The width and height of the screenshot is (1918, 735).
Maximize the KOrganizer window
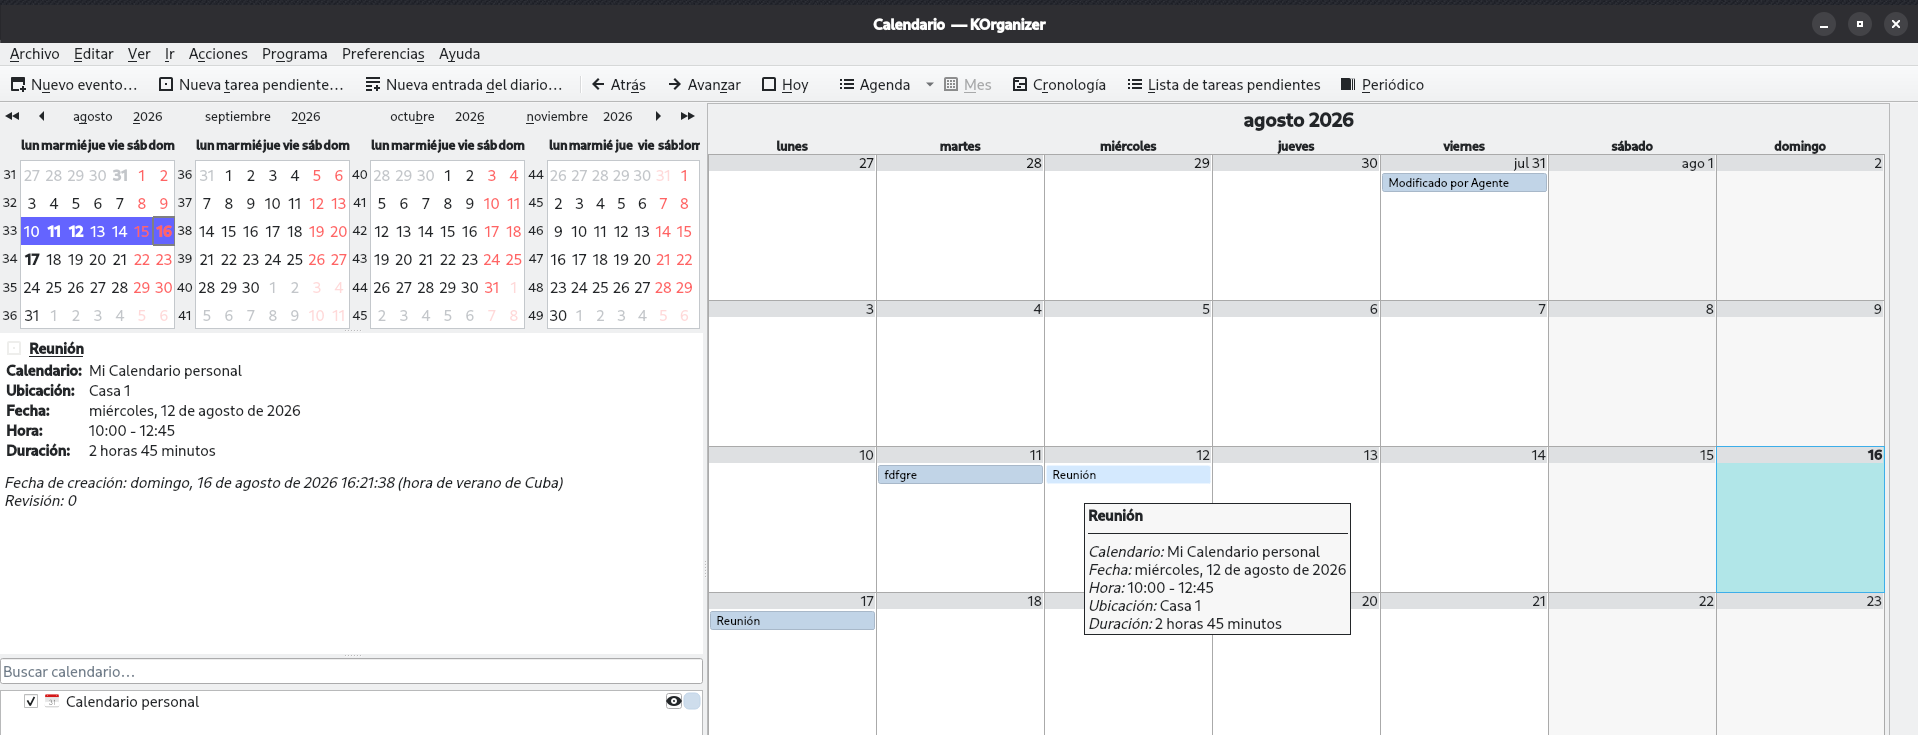tap(1860, 24)
